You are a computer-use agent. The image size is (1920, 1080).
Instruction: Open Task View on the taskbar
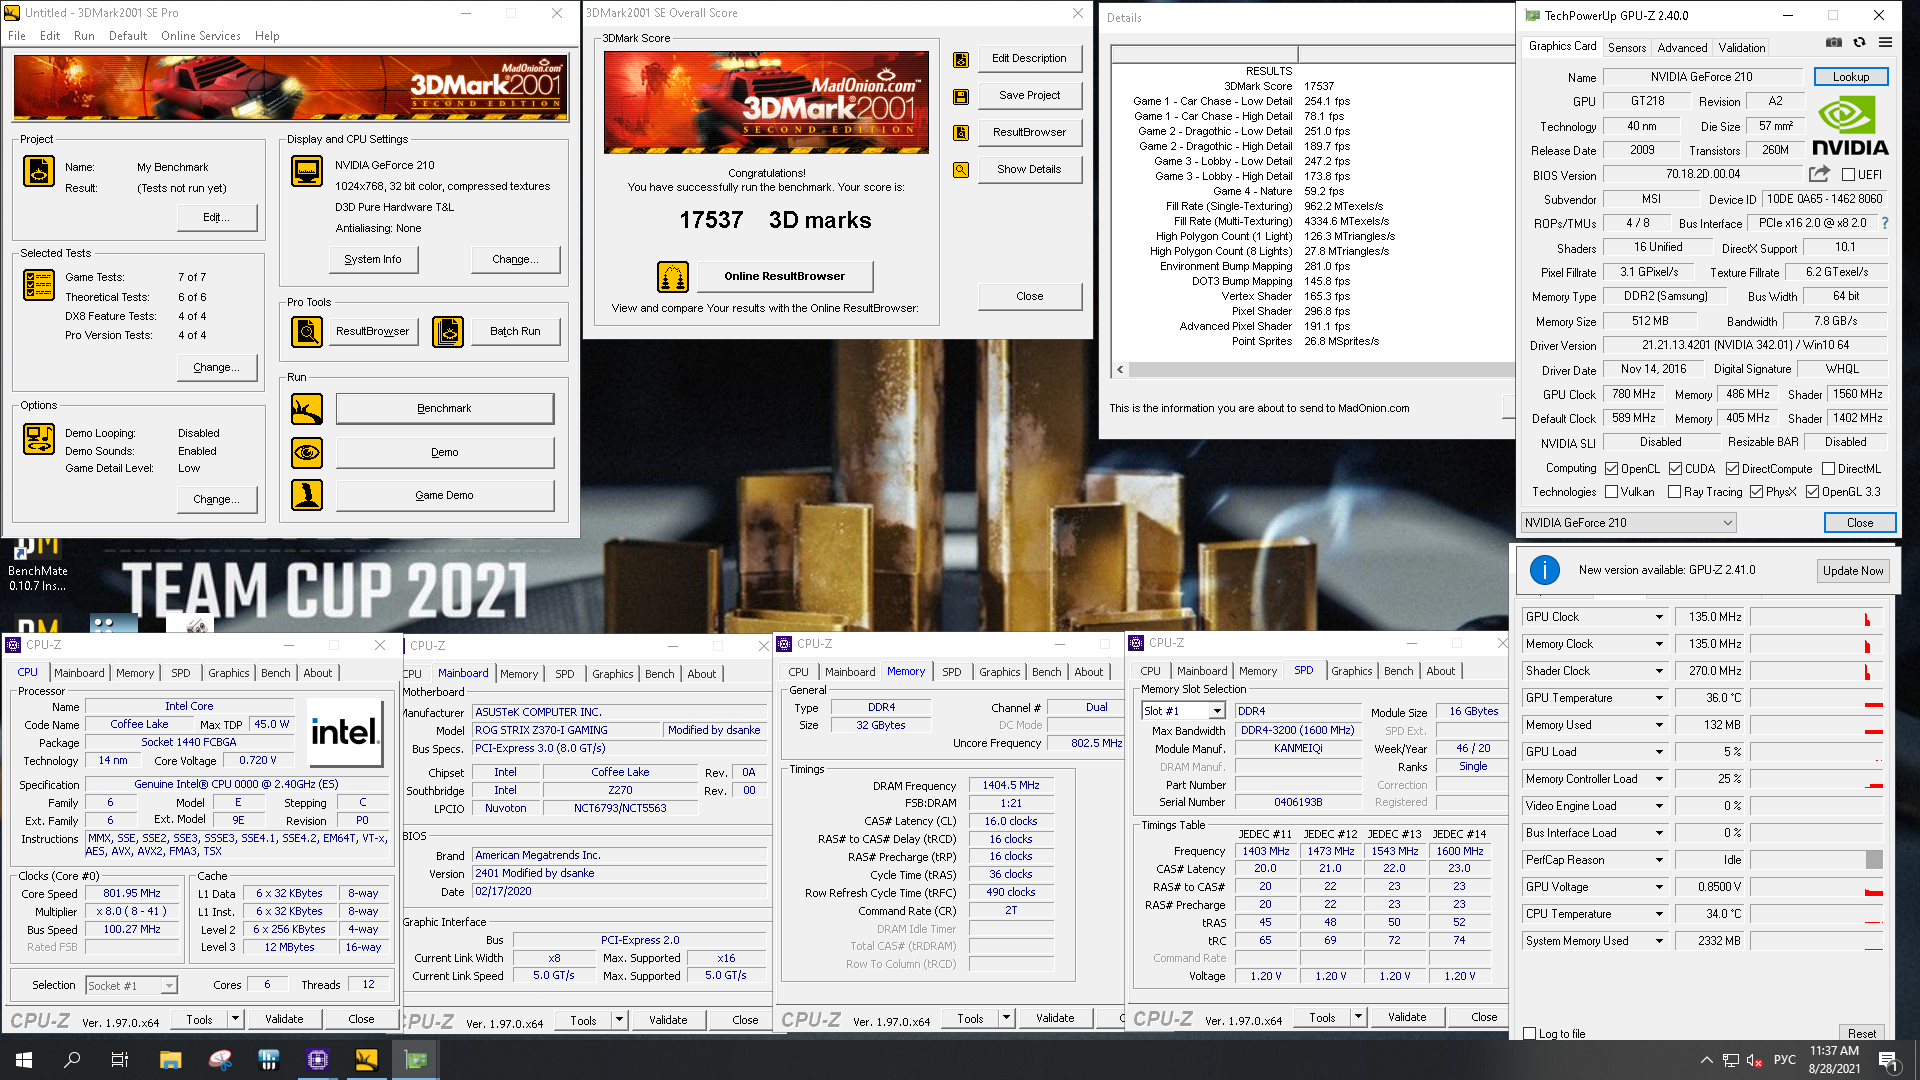point(120,1060)
